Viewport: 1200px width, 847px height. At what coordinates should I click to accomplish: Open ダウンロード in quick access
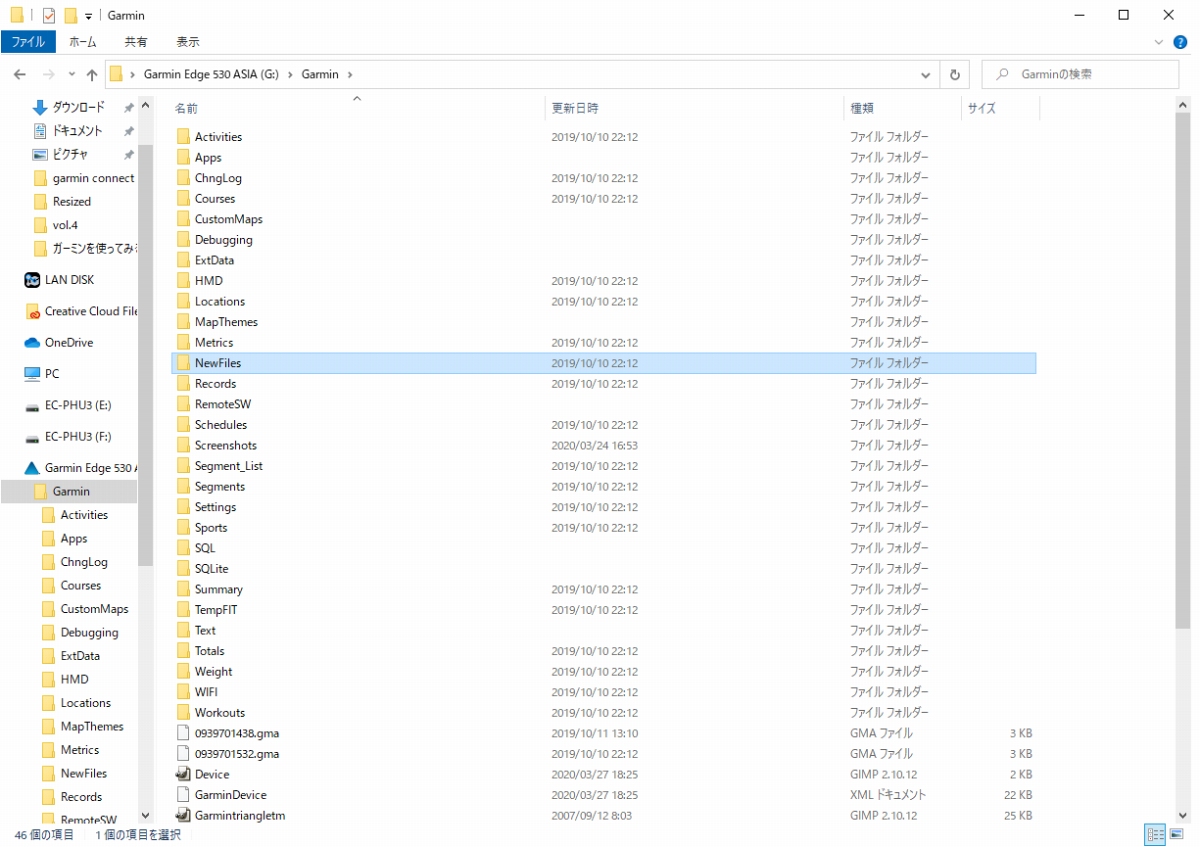coord(78,107)
